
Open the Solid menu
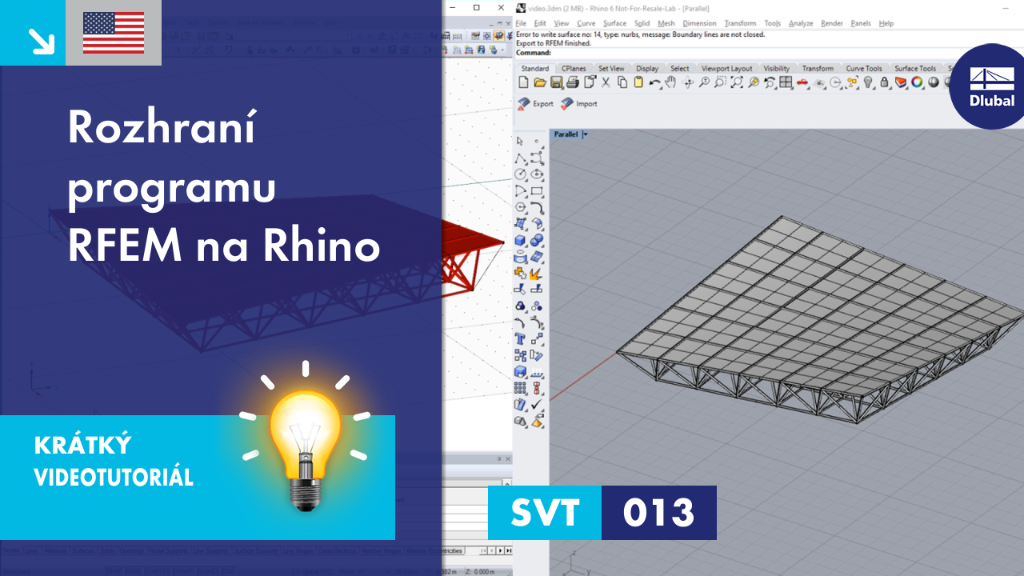point(642,24)
